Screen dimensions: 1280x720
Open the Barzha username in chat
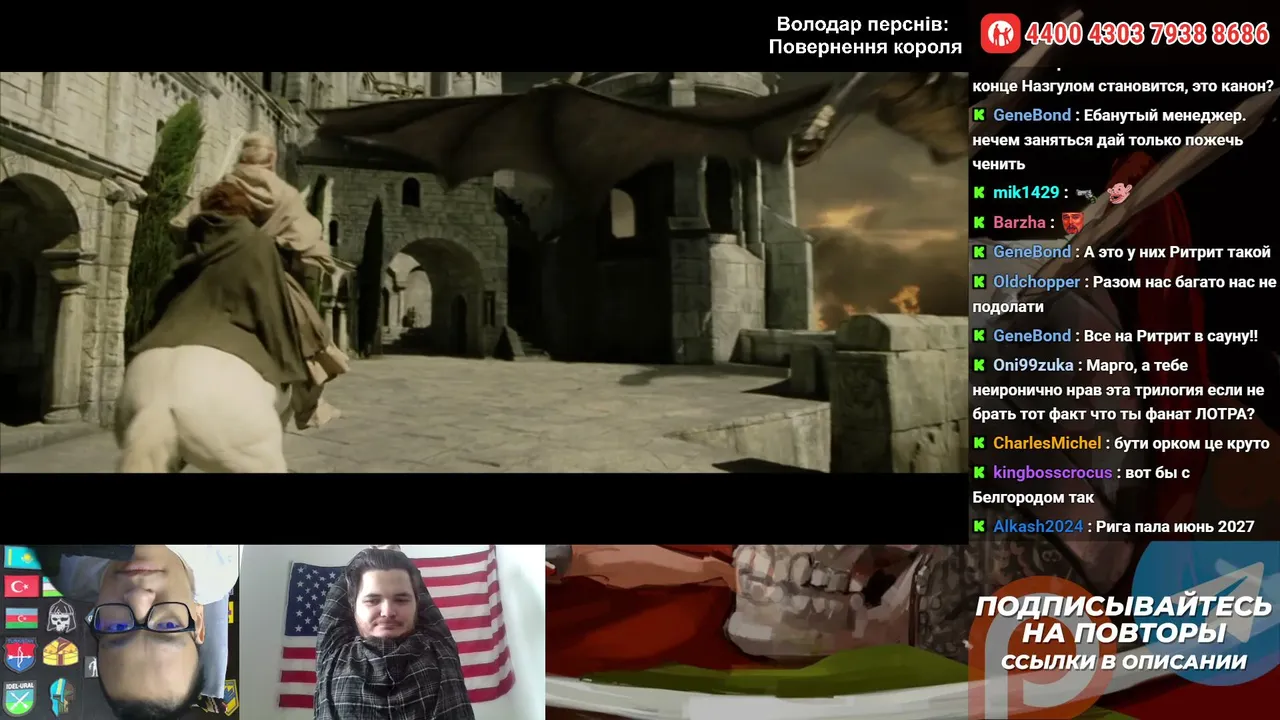point(1019,222)
